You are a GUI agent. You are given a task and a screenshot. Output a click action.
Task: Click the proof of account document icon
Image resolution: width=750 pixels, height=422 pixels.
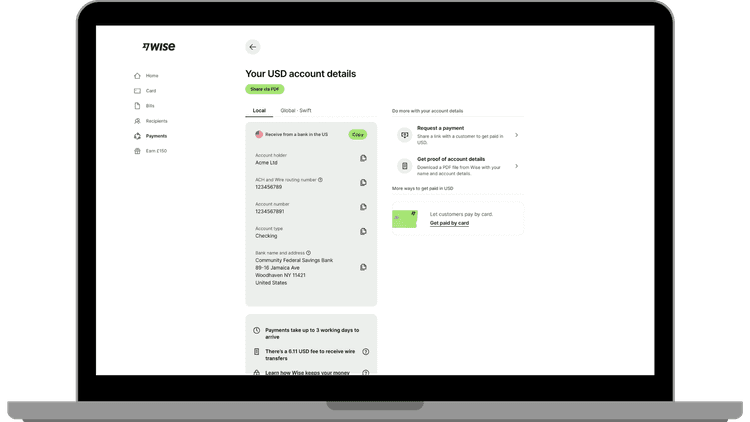click(405, 166)
